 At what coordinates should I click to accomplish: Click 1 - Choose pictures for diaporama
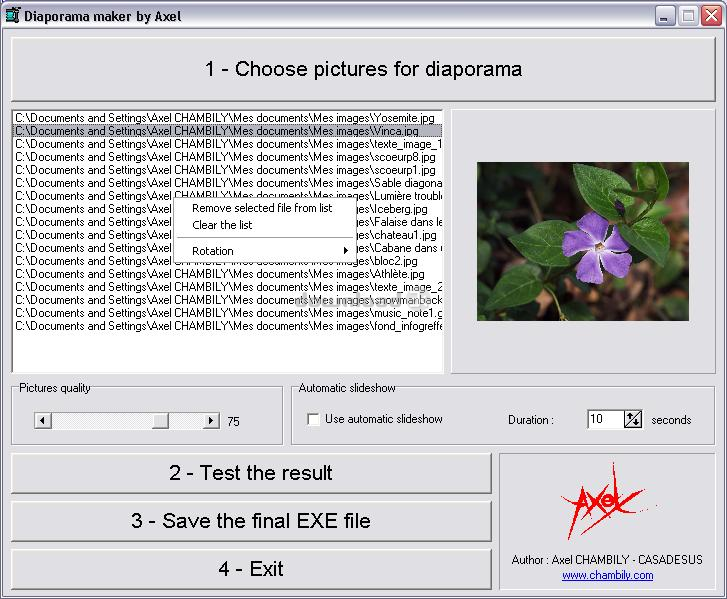pyautogui.click(x=363, y=69)
